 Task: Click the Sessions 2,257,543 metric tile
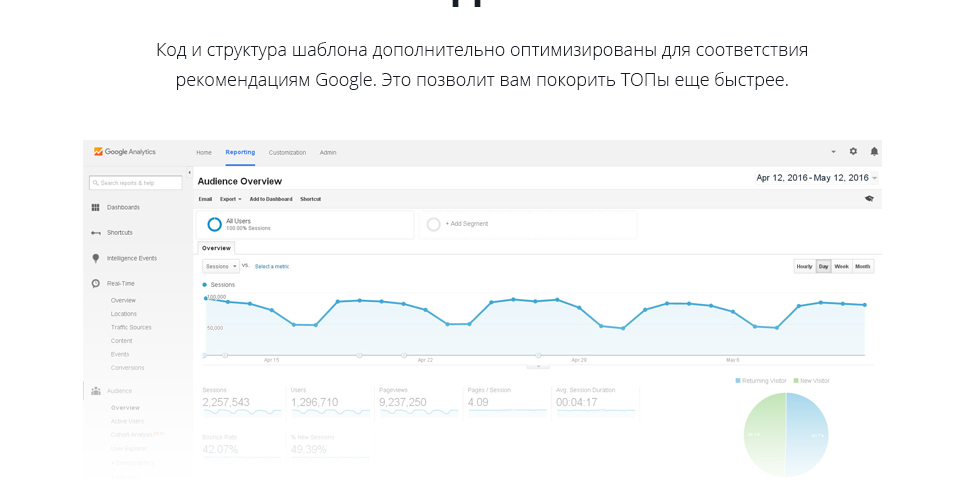(x=242, y=403)
